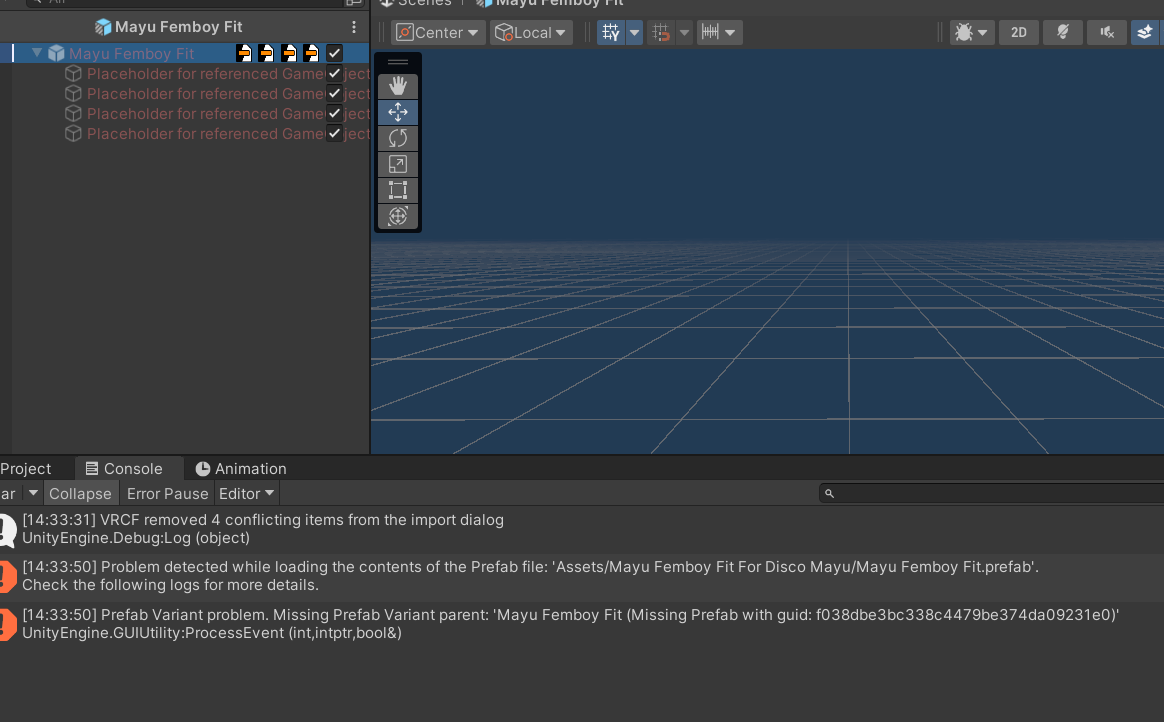The width and height of the screenshot is (1164, 722).
Task: Click error icon of Problem detected log
Action: (x=7, y=577)
